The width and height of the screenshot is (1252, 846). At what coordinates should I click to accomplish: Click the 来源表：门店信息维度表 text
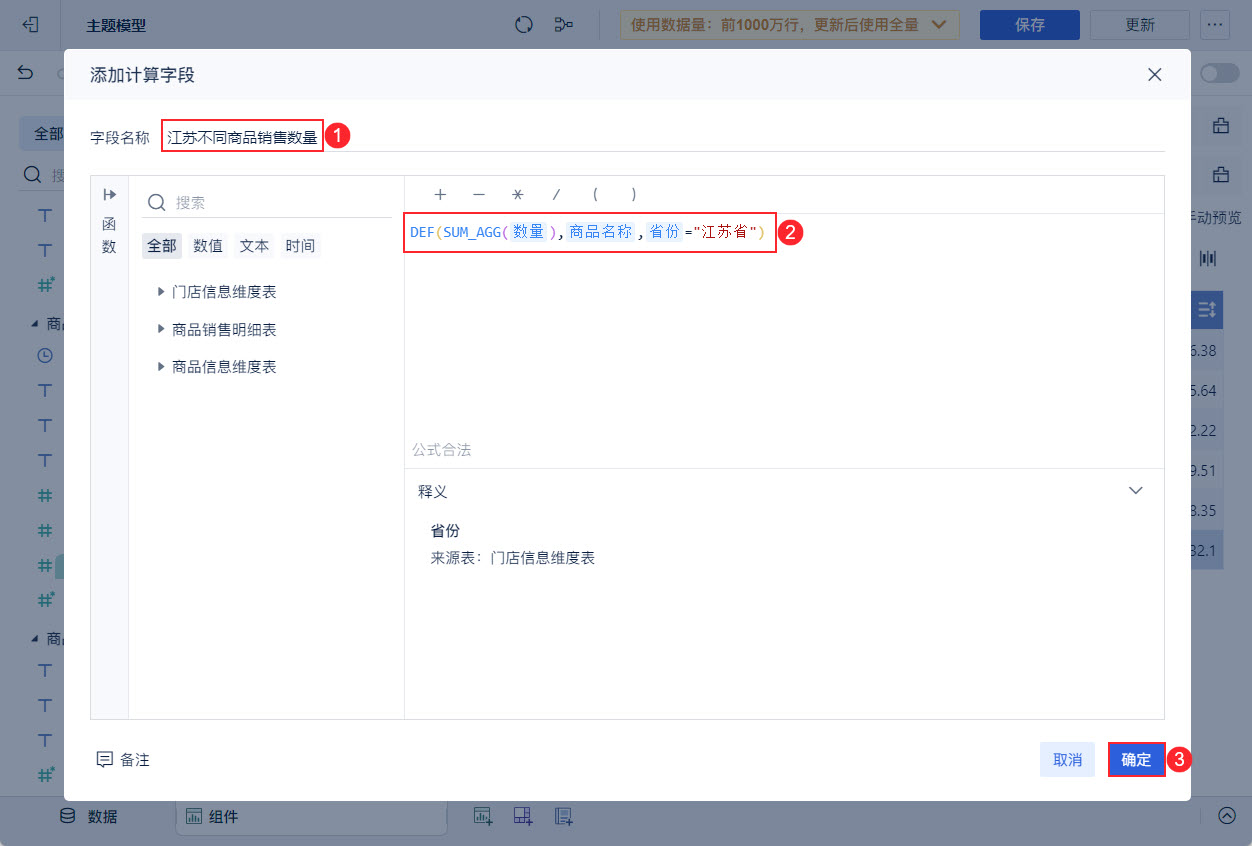point(513,558)
